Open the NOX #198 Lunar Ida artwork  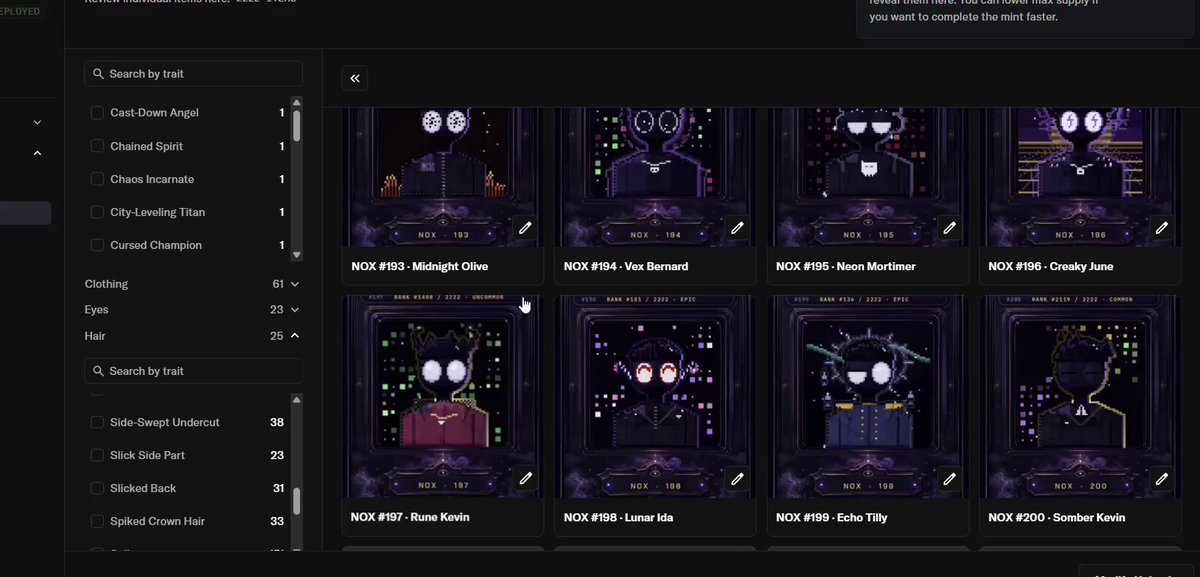point(655,395)
